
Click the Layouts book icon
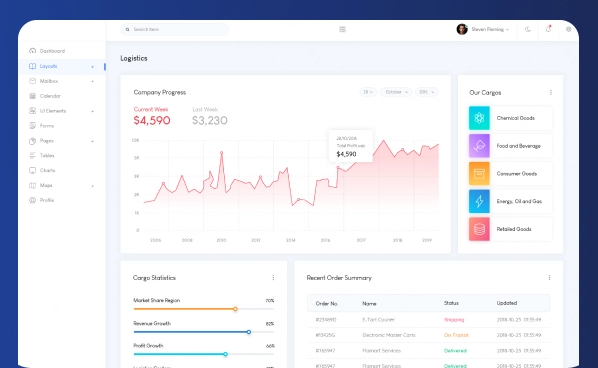pos(32,66)
